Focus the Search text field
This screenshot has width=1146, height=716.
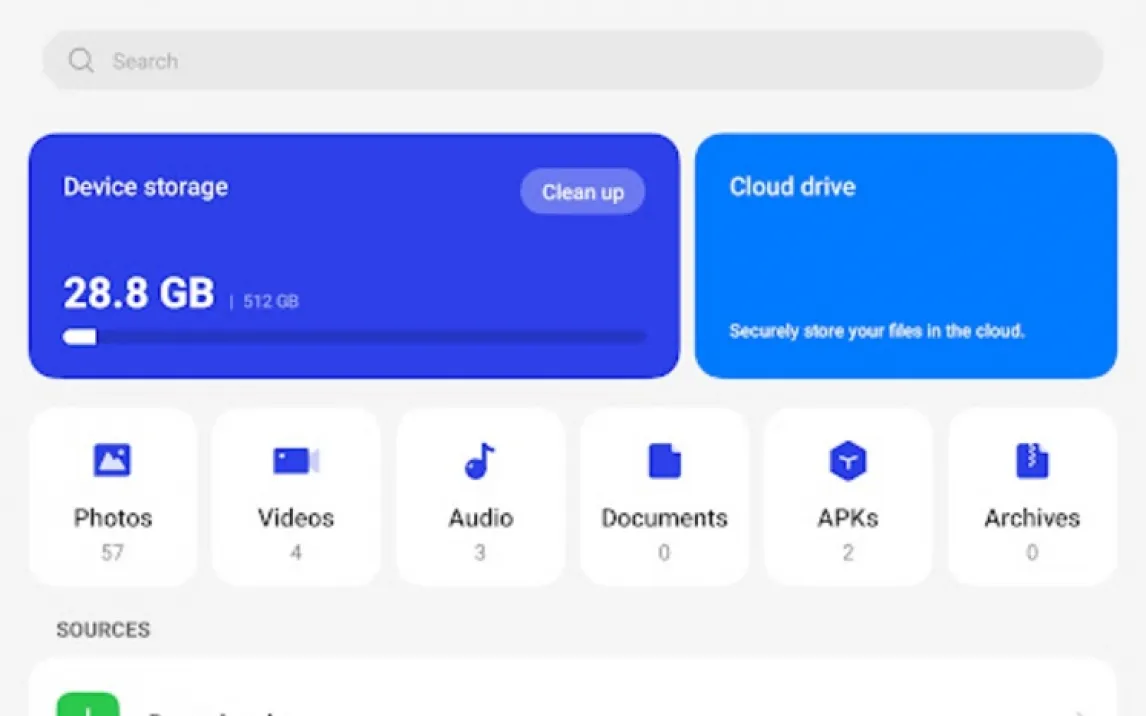point(572,61)
